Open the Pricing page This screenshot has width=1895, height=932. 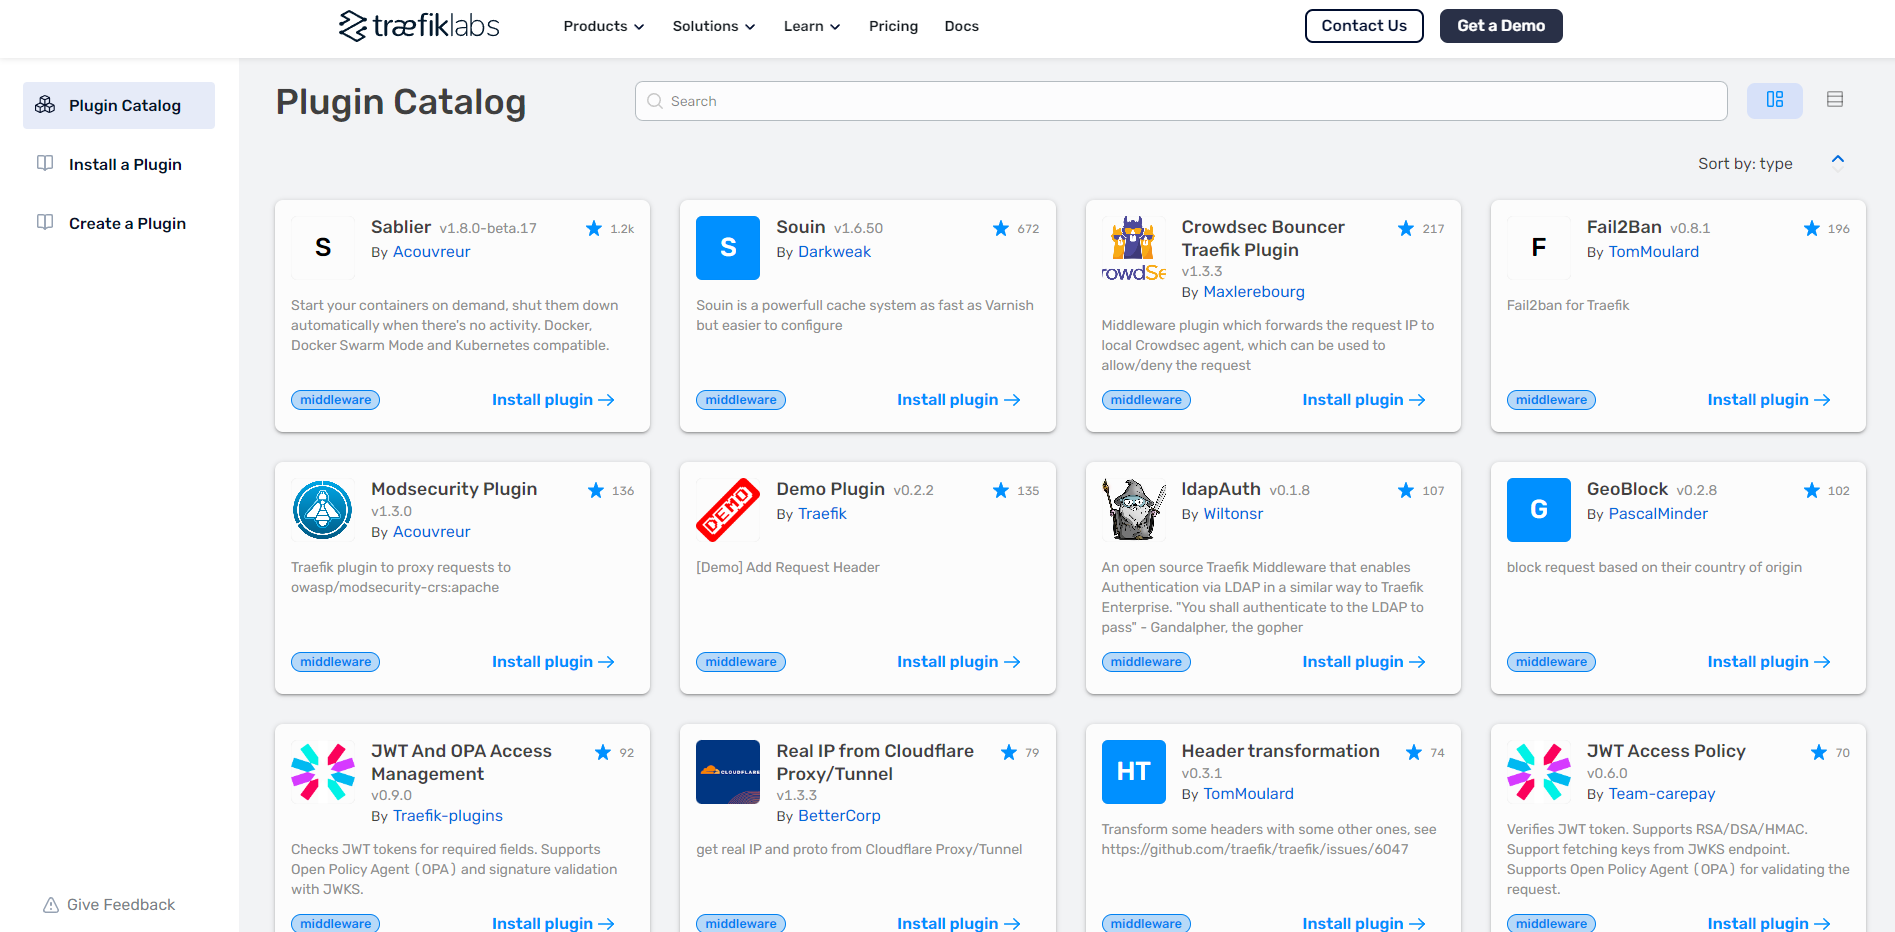(x=893, y=26)
